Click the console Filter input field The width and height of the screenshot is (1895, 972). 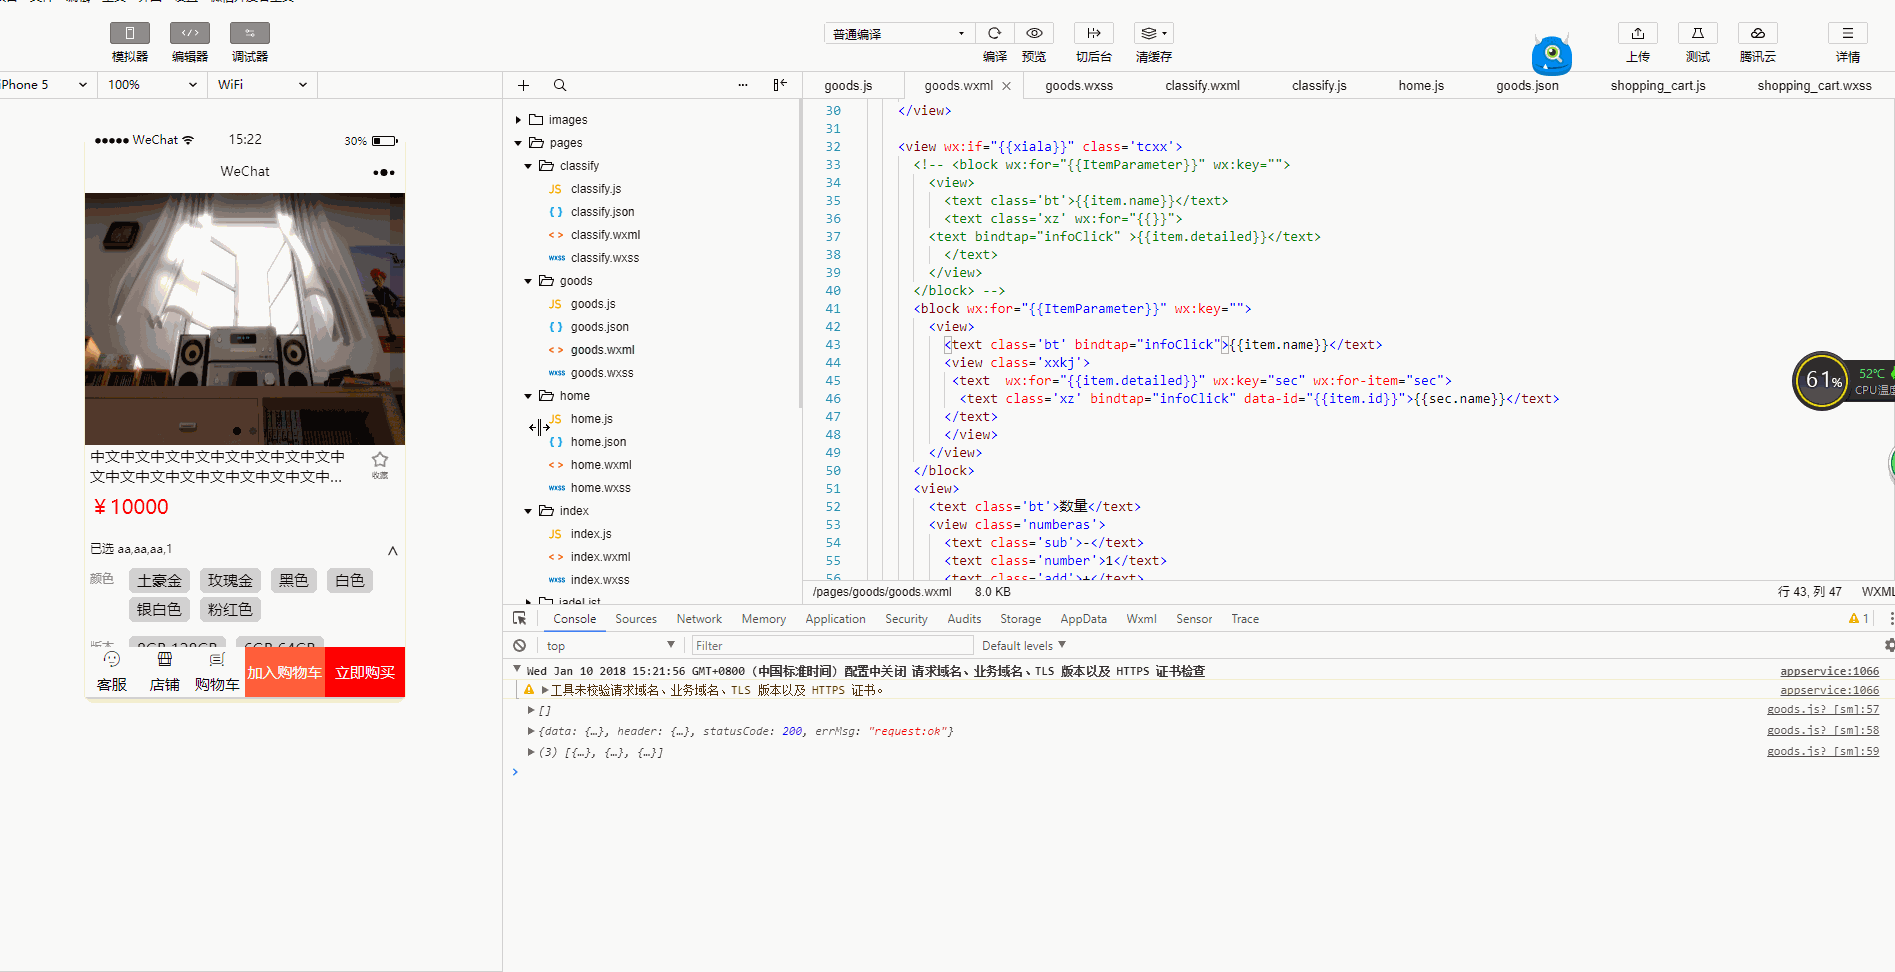click(x=832, y=646)
